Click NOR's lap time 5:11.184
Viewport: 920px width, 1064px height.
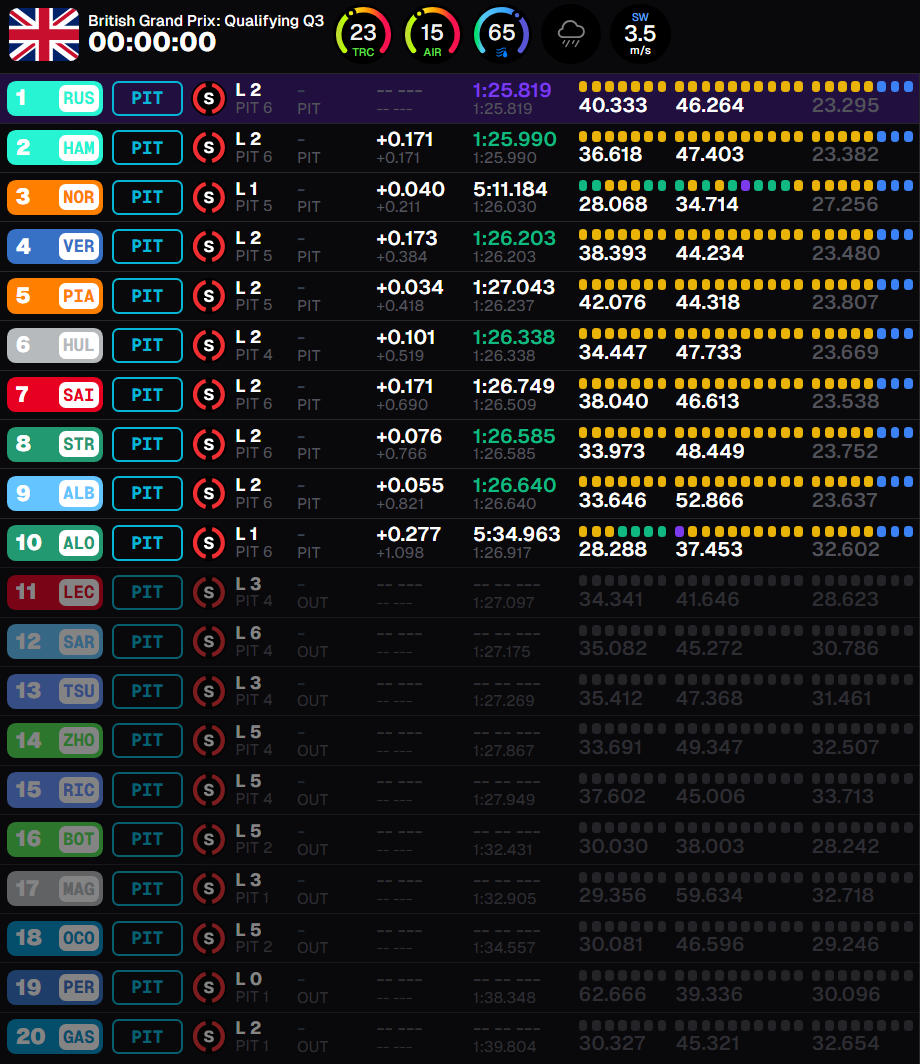(x=510, y=189)
